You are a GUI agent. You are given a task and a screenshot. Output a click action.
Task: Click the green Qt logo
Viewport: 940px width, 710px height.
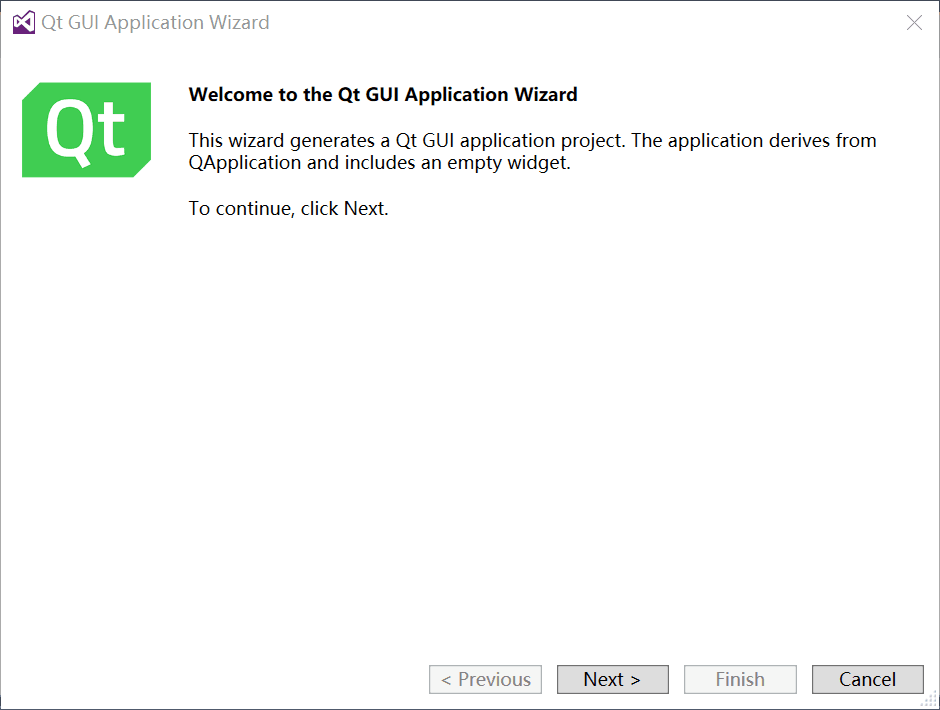click(x=86, y=130)
